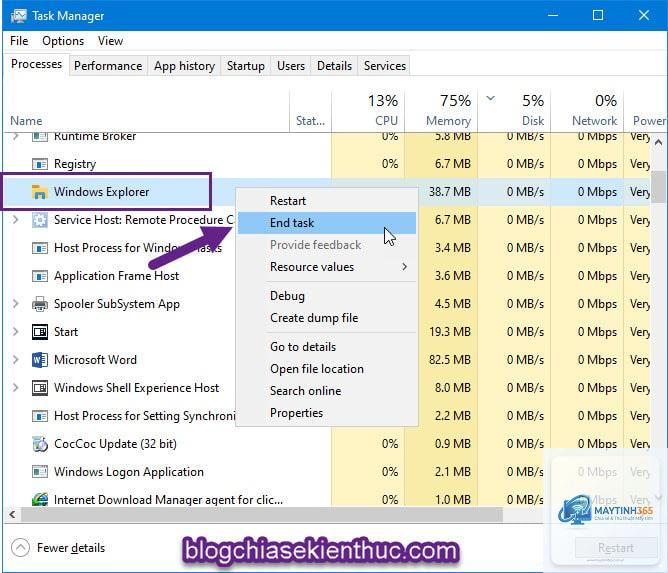Image resolution: width=668 pixels, height=573 pixels.
Task: Click the Microsoft Word icon
Action: pyautogui.click(x=40, y=360)
